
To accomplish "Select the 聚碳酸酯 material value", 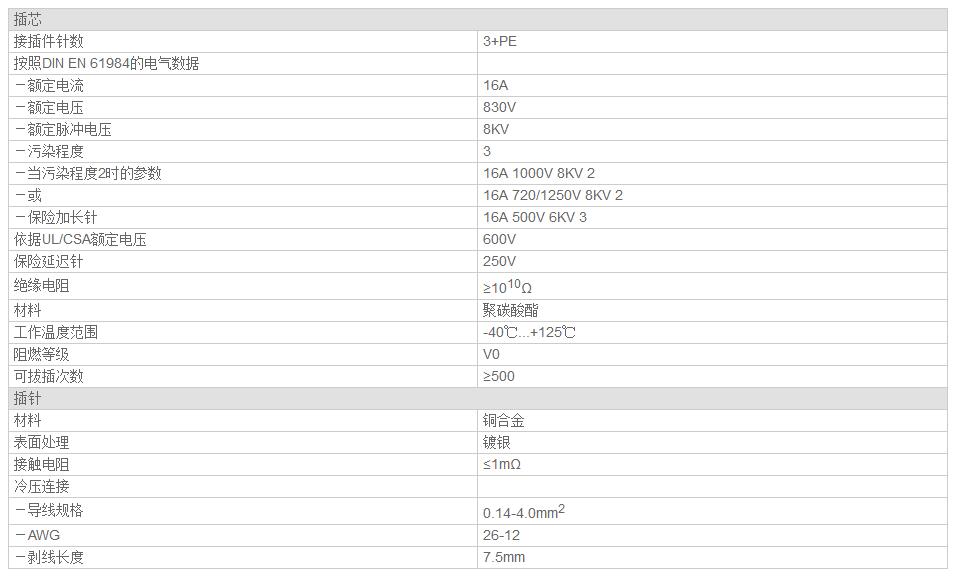I will (511, 310).
